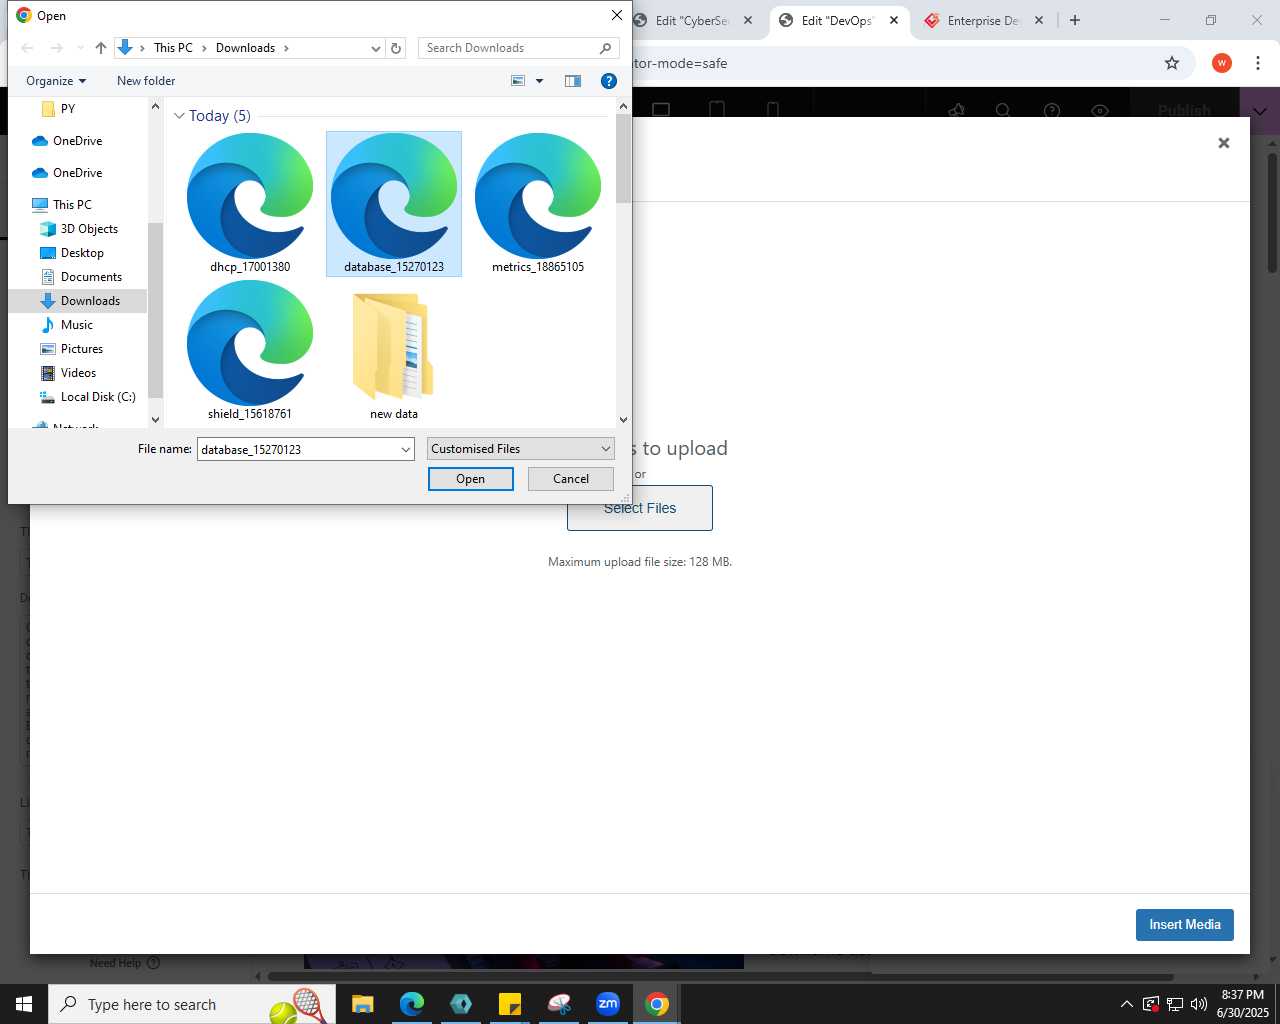
Task: Click Downloads in the address breadcrumb
Action: coord(245,48)
